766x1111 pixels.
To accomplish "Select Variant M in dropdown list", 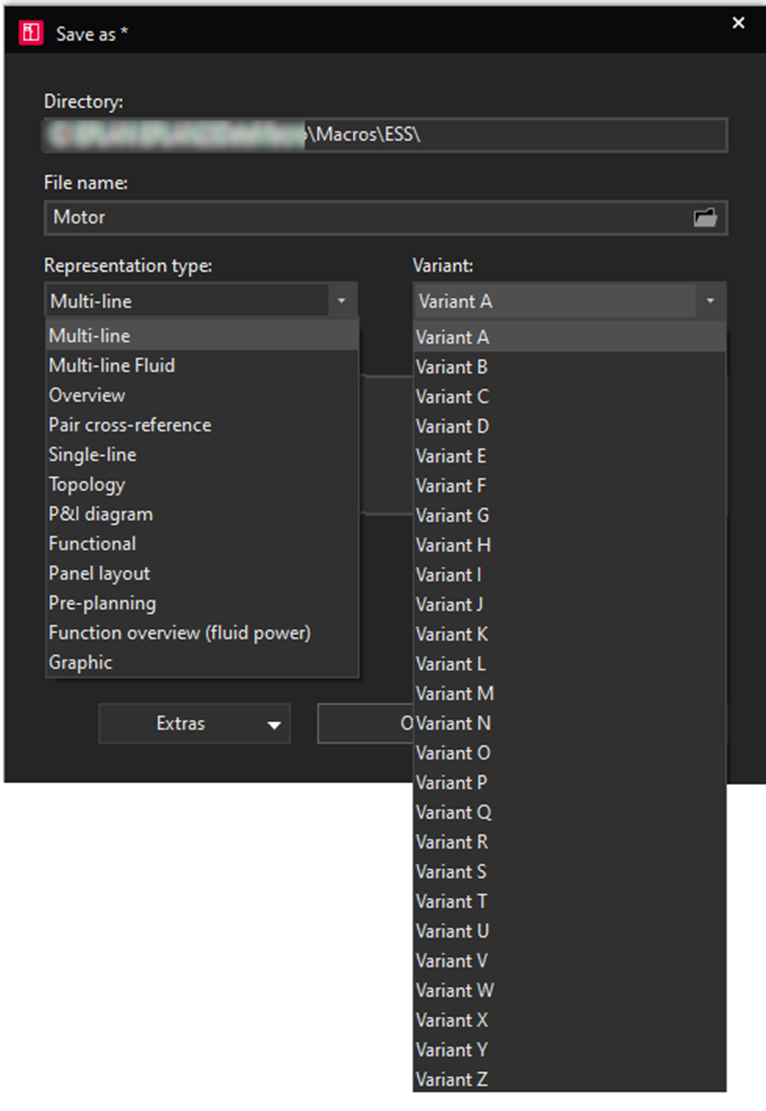I will click(x=455, y=694).
